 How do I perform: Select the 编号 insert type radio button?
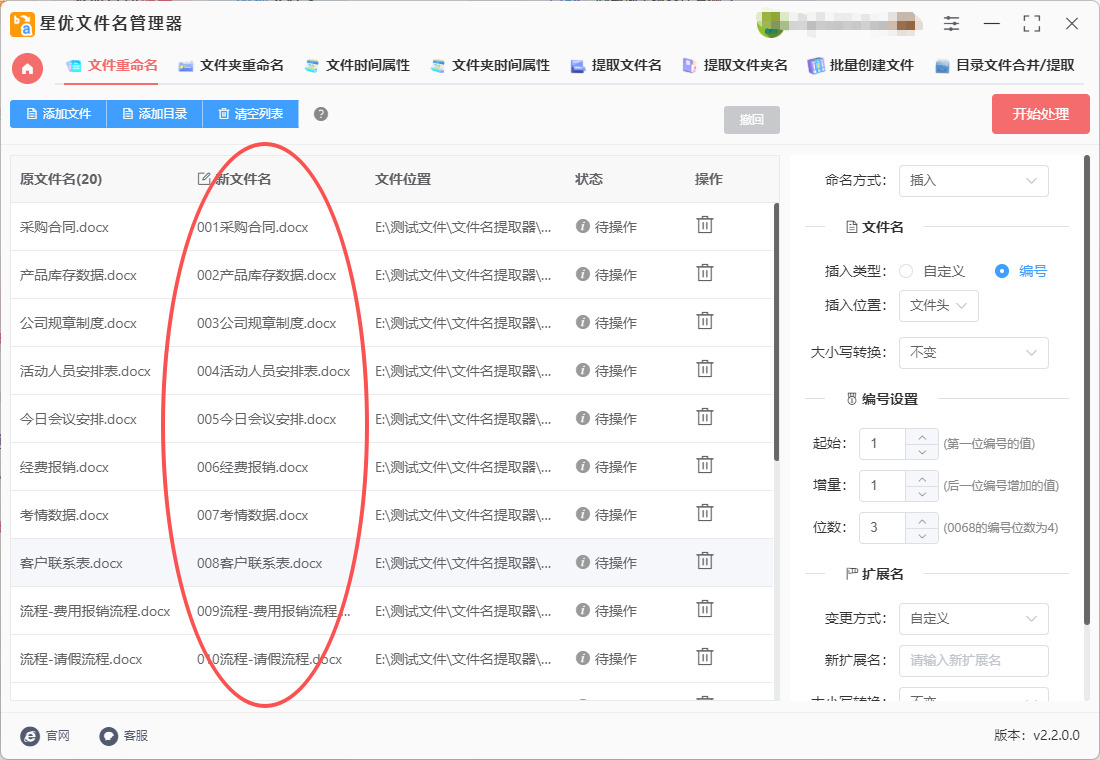1001,271
